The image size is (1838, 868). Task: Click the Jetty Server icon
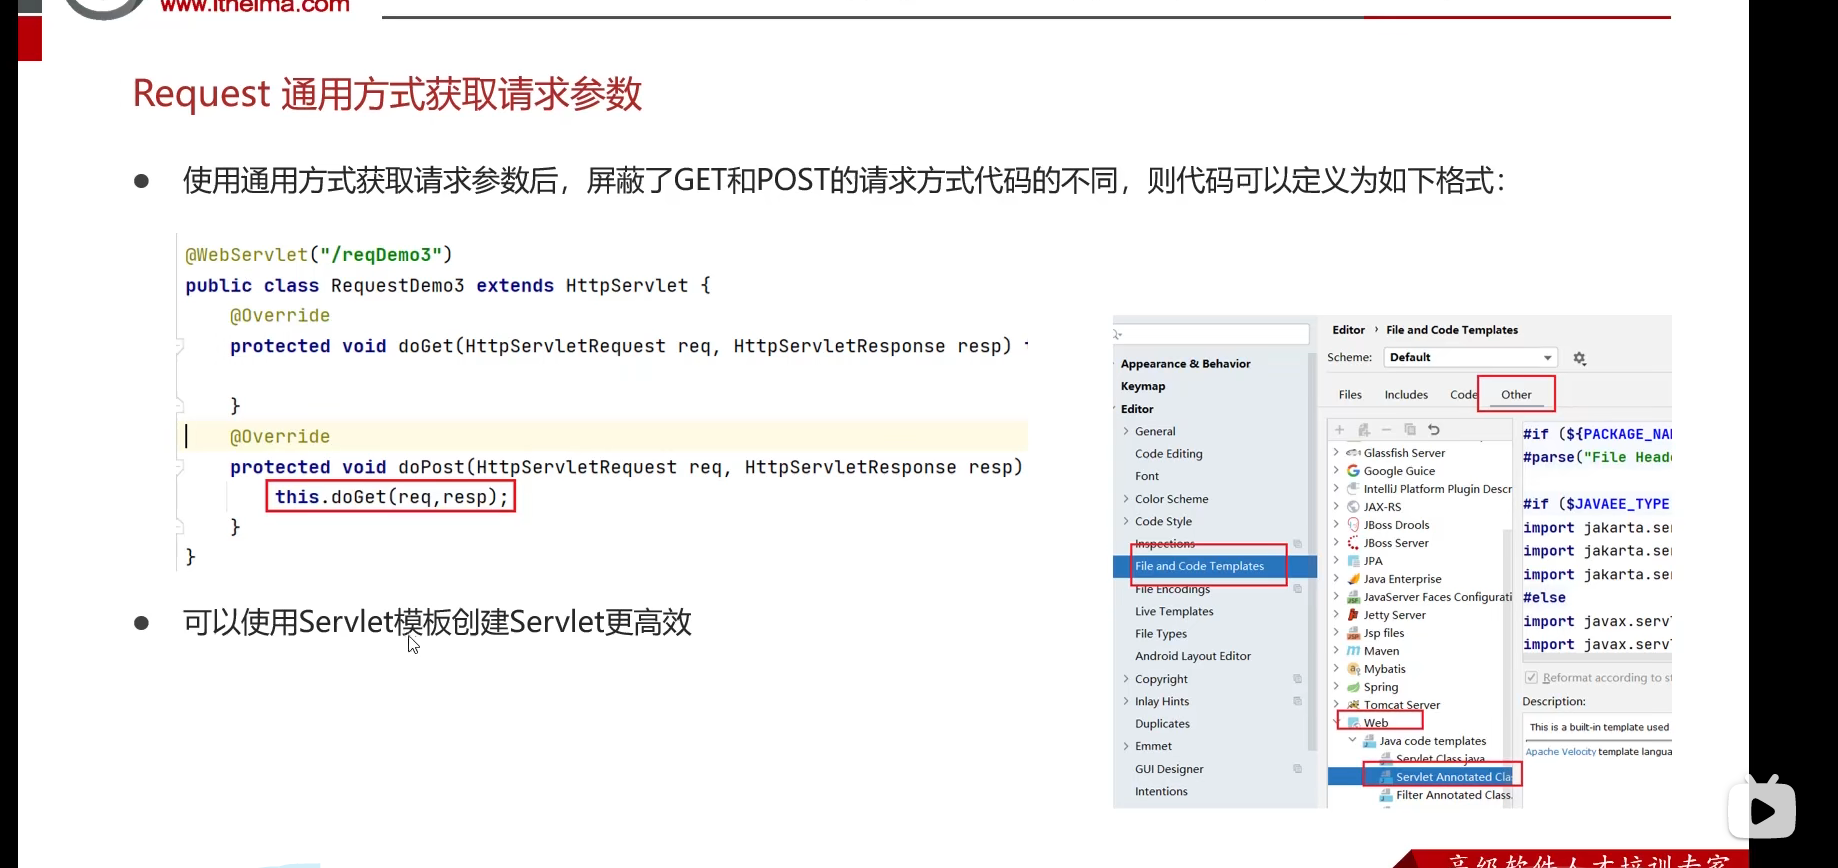[1353, 615]
